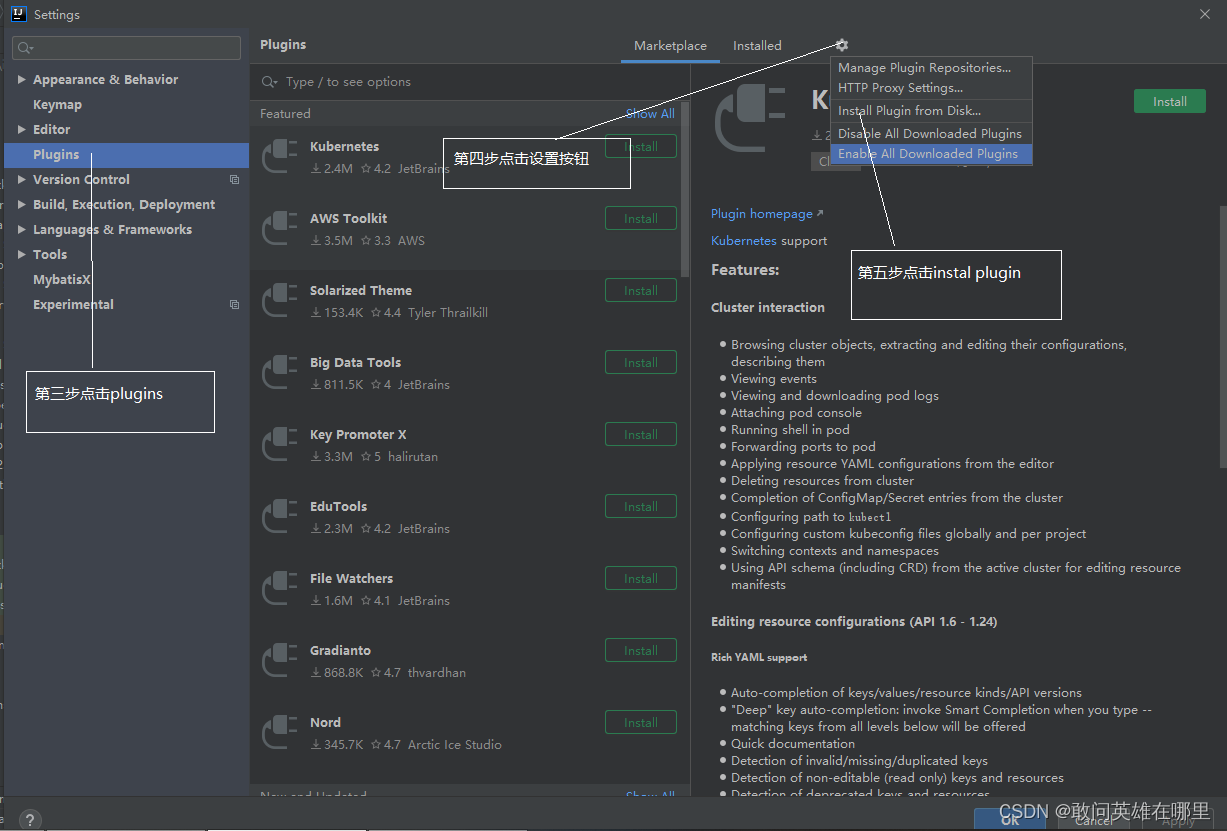Viewport: 1227px width, 831px height.
Task: Install the Gradianto plugin
Action: [641, 650]
